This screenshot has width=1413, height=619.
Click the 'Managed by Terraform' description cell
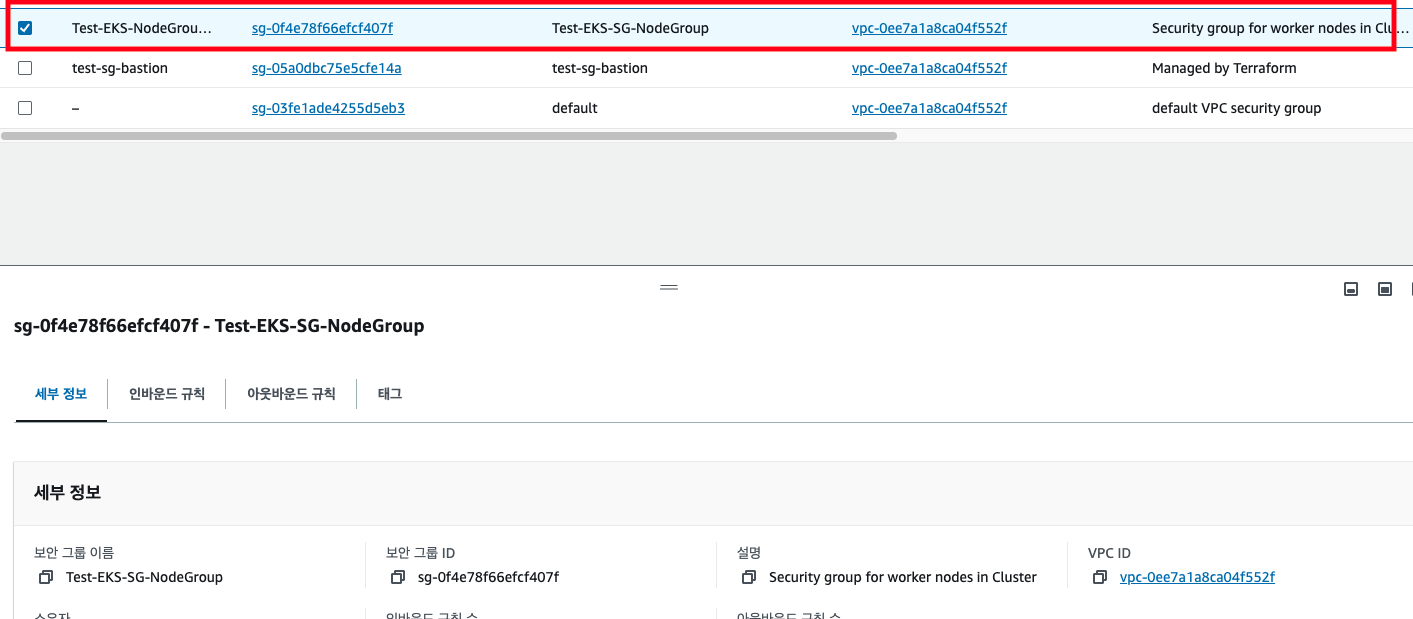click(x=1224, y=68)
